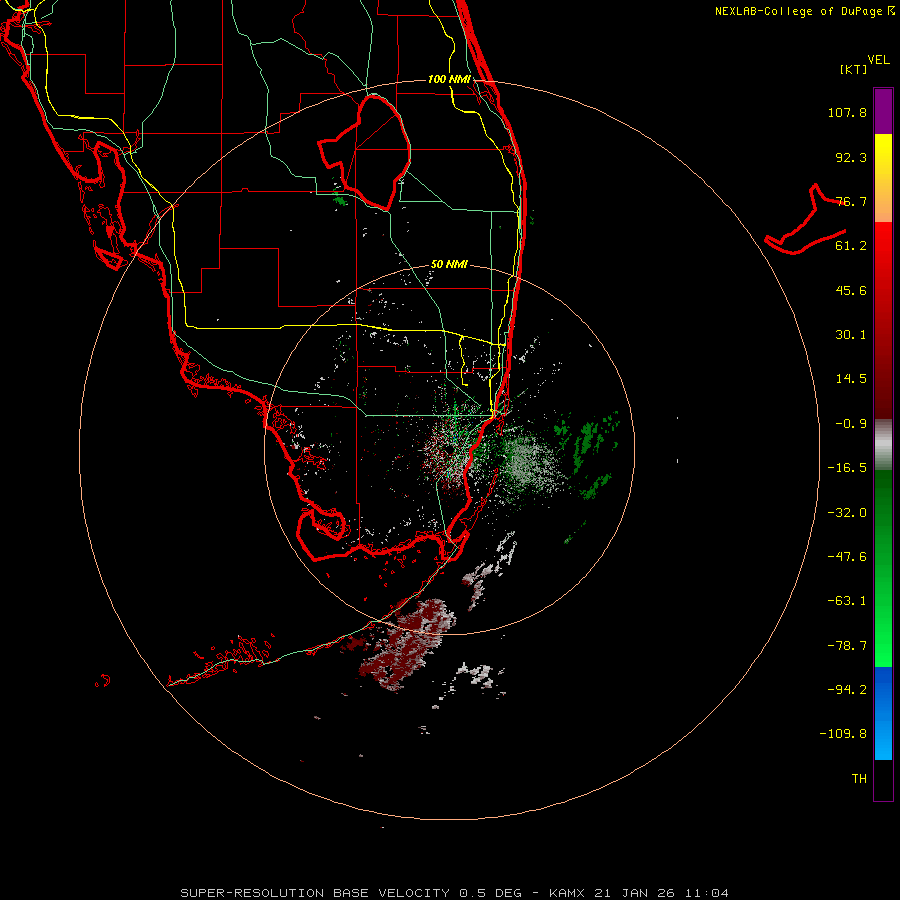Image resolution: width=900 pixels, height=900 pixels.
Task: Select the 107.8 scale value
Action: 847,112
